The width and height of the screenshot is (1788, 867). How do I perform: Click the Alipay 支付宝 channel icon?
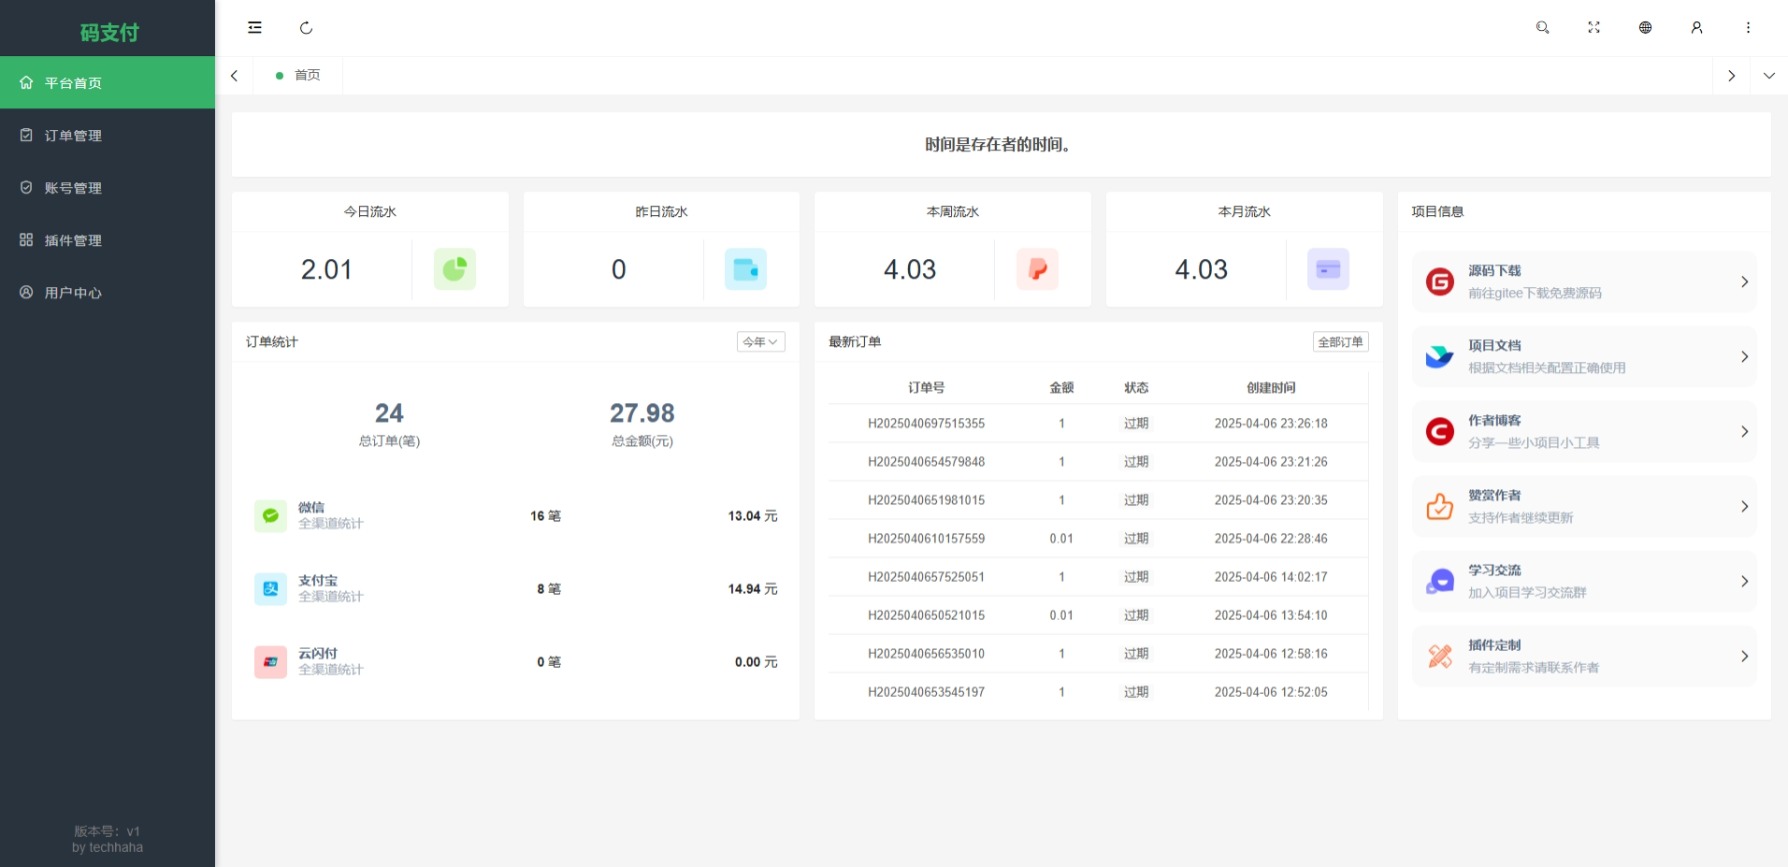coord(270,589)
